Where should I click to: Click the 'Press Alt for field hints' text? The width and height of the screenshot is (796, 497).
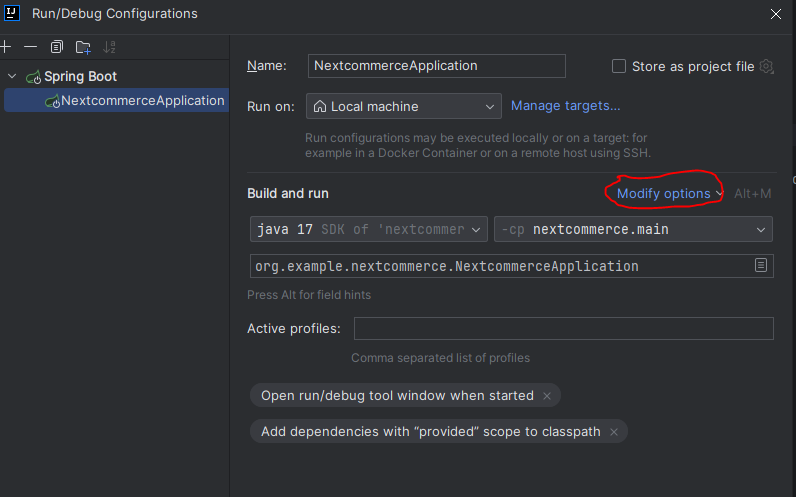[x=309, y=295]
